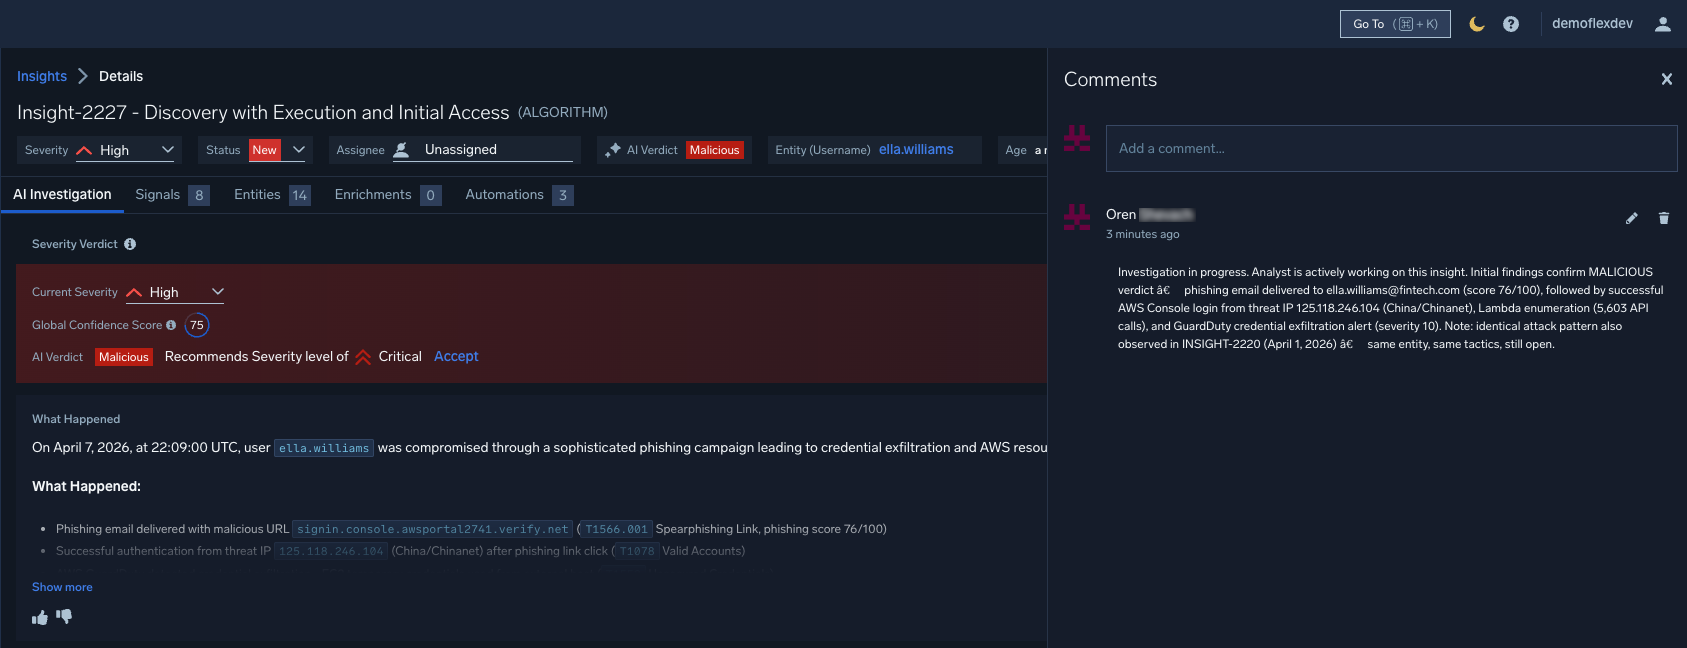The width and height of the screenshot is (1687, 648).
Task: Edit Oren's comment with pencil icon
Action: [x=1632, y=218]
